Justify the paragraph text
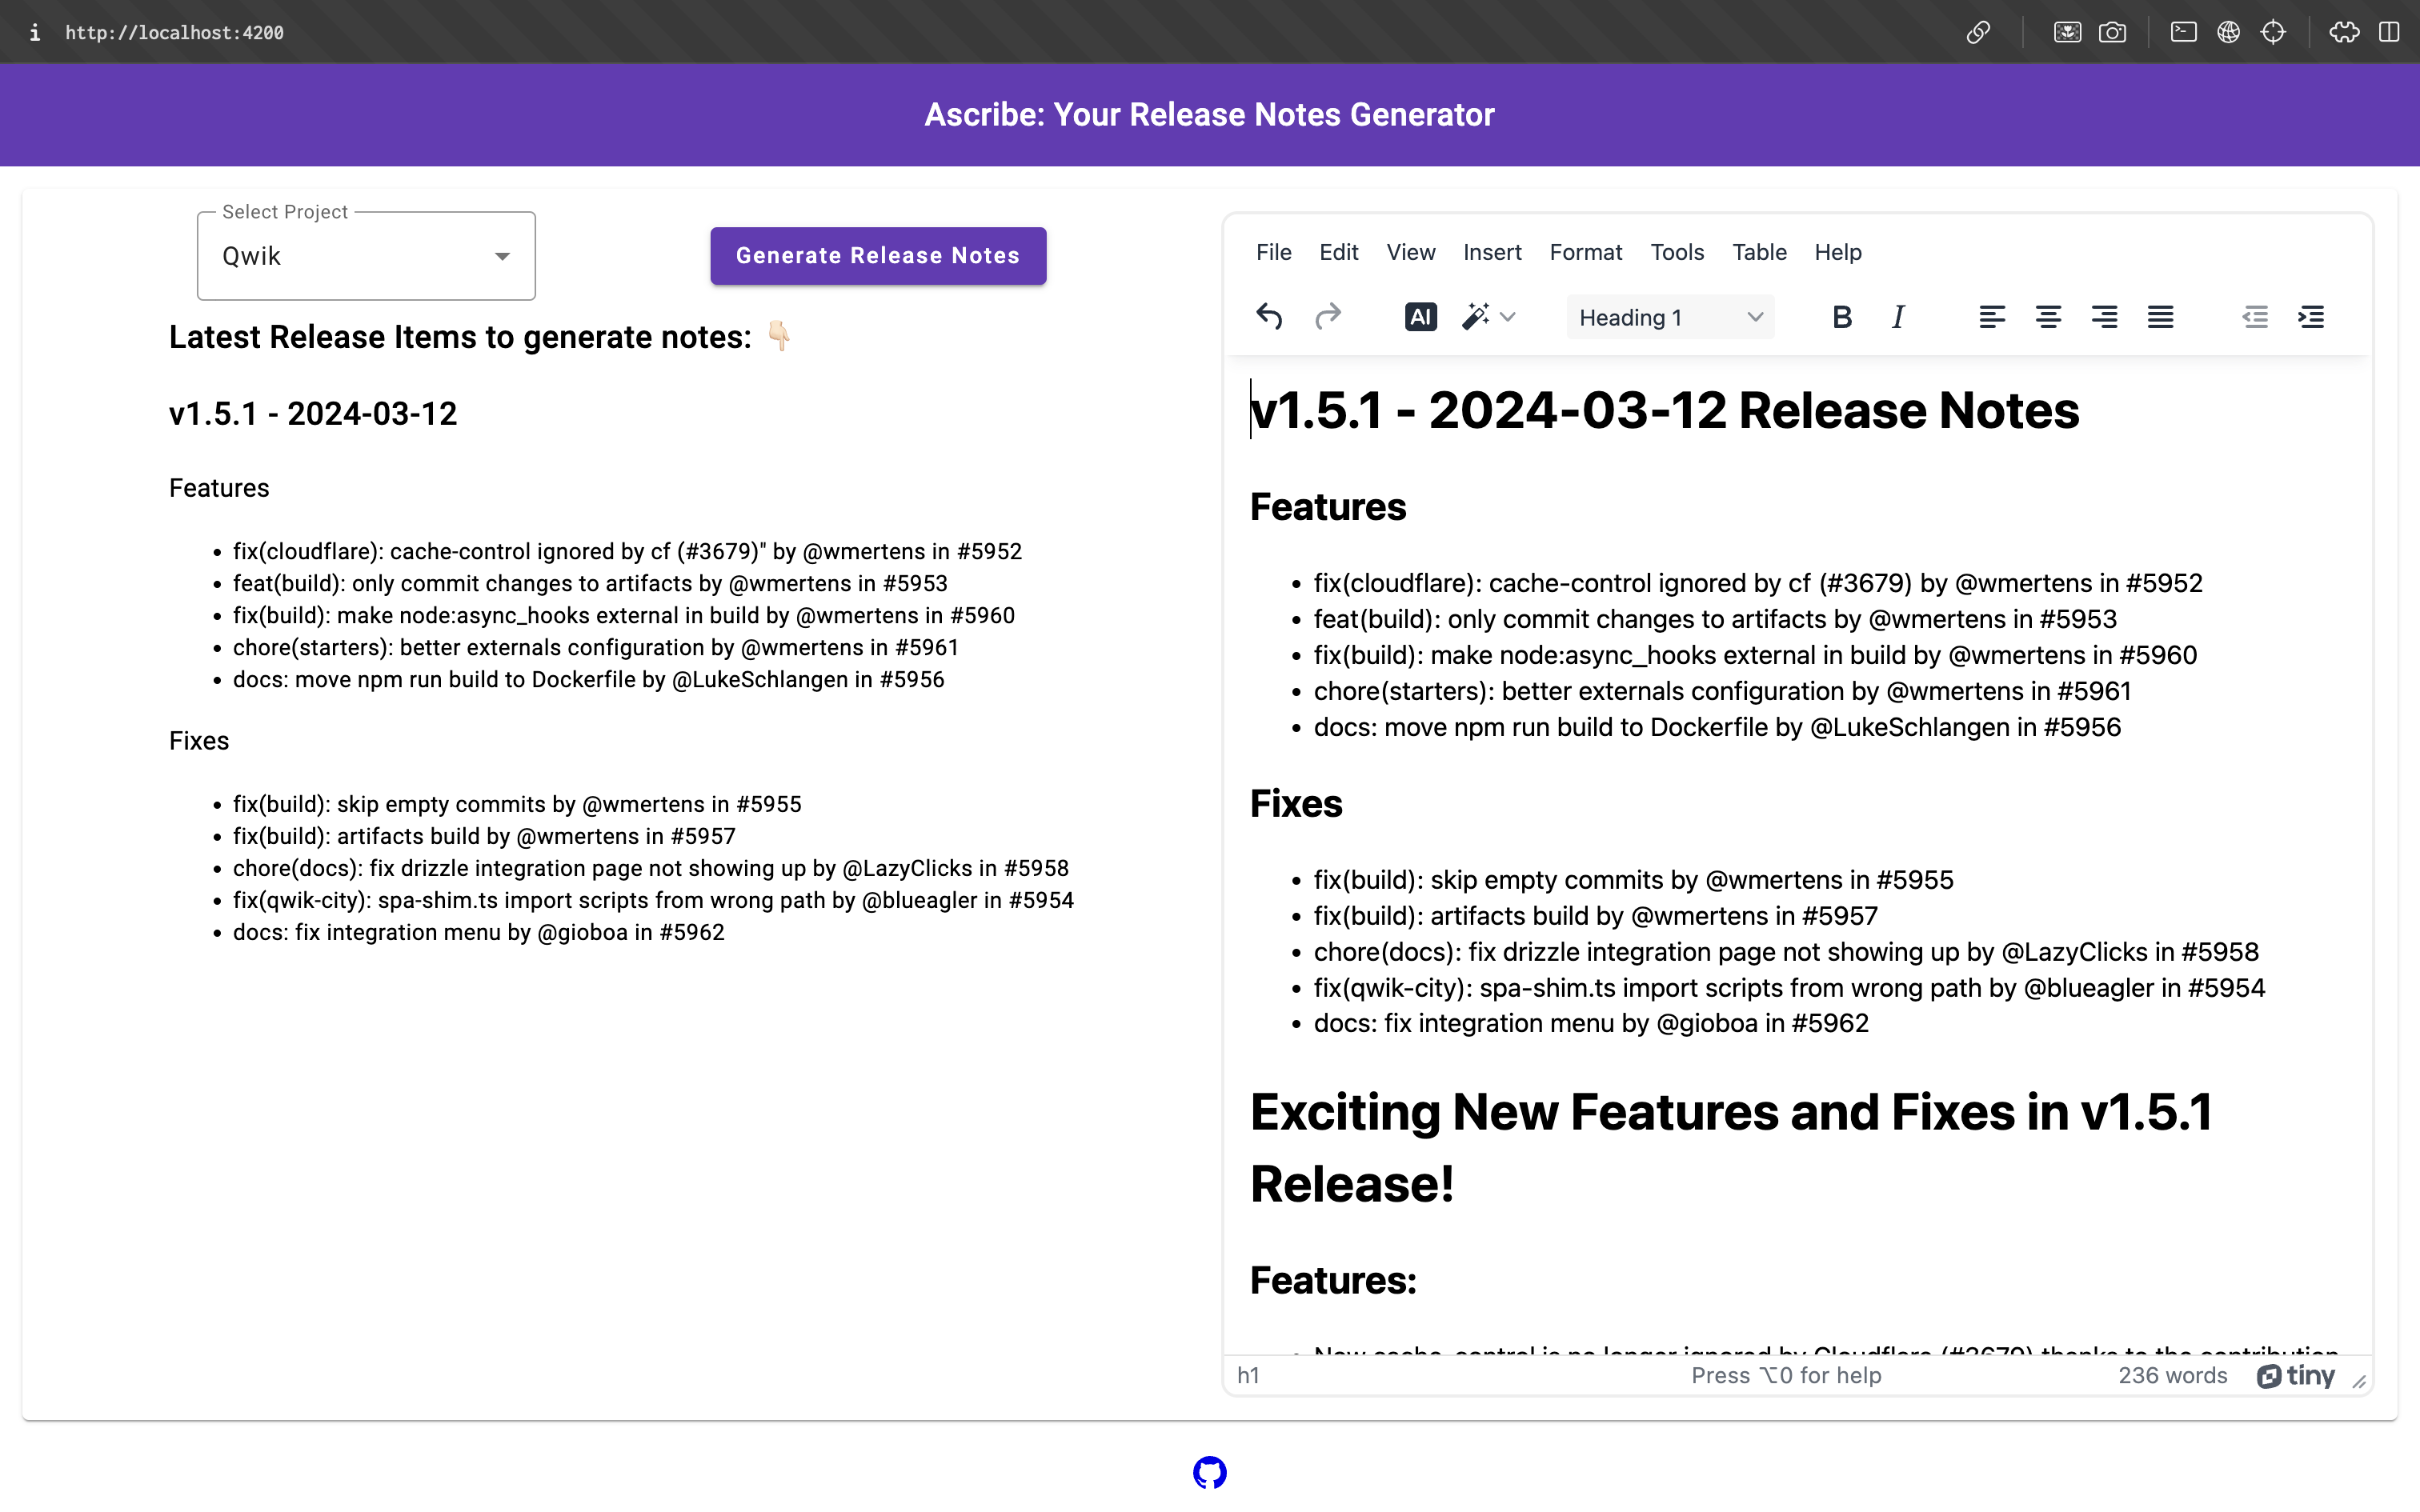The height and width of the screenshot is (1512, 2420). 2160,317
